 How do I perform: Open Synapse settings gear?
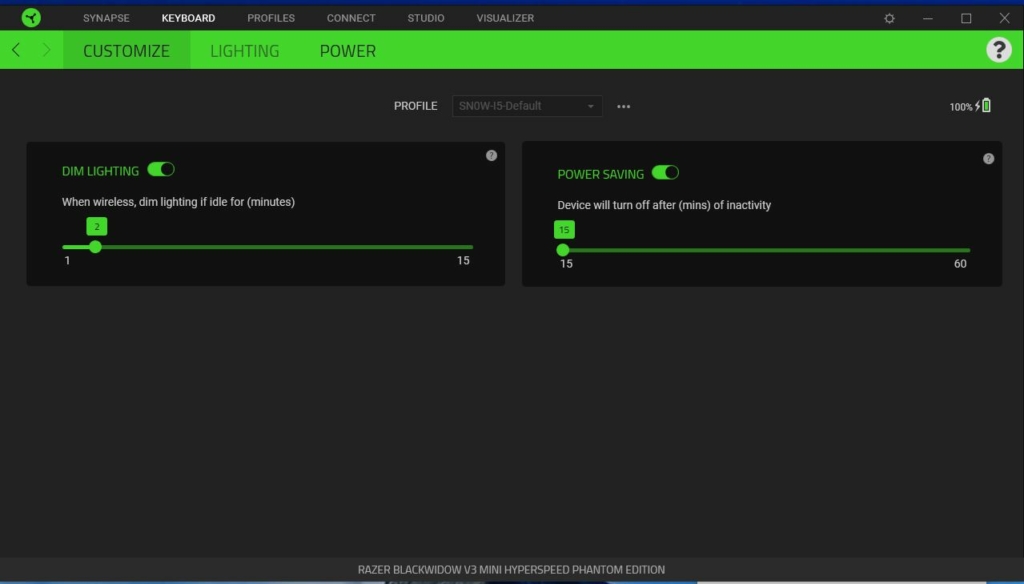click(889, 18)
